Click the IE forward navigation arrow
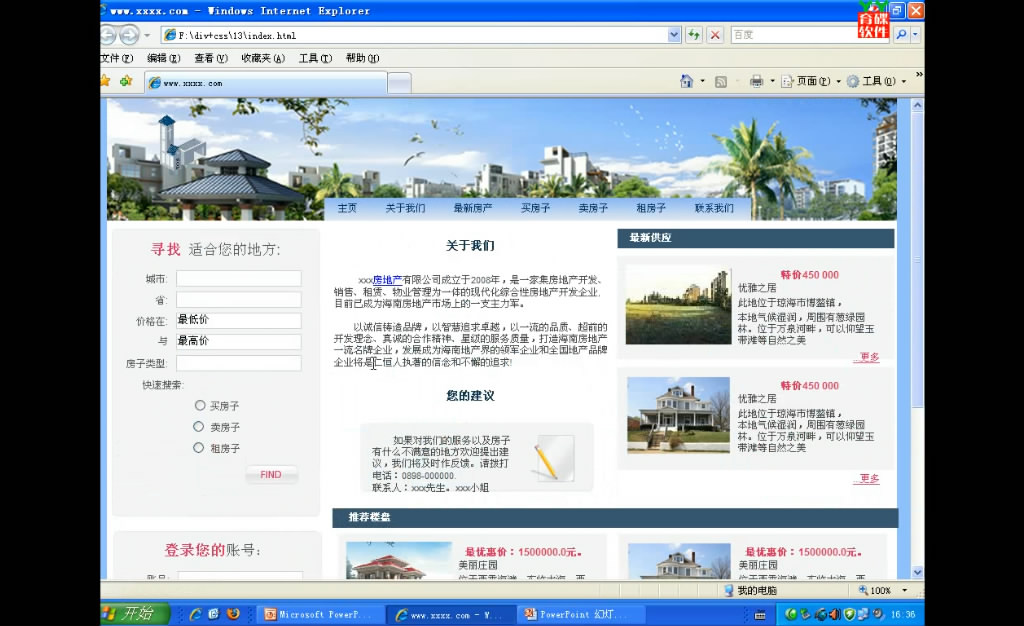The width and height of the screenshot is (1024, 626). coord(129,35)
